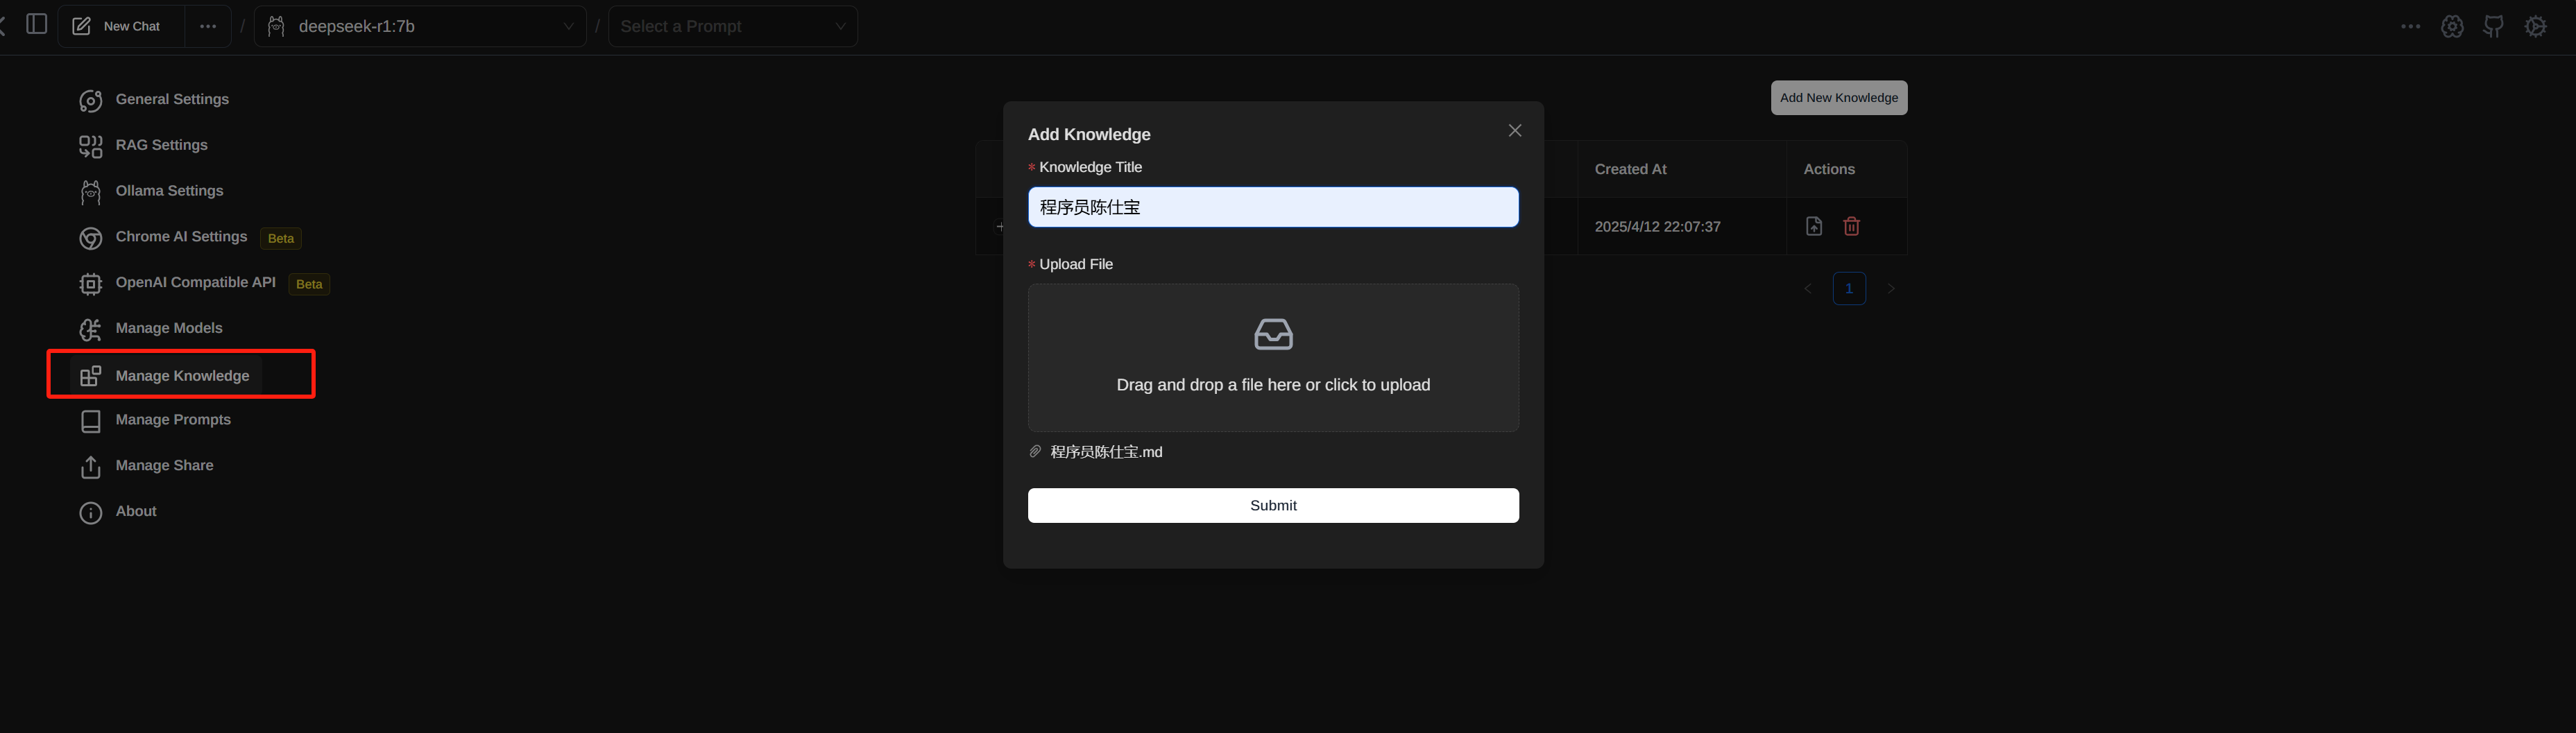This screenshot has height=733, width=2576.
Task: Select Chrome AI Settings
Action: click(x=180, y=237)
